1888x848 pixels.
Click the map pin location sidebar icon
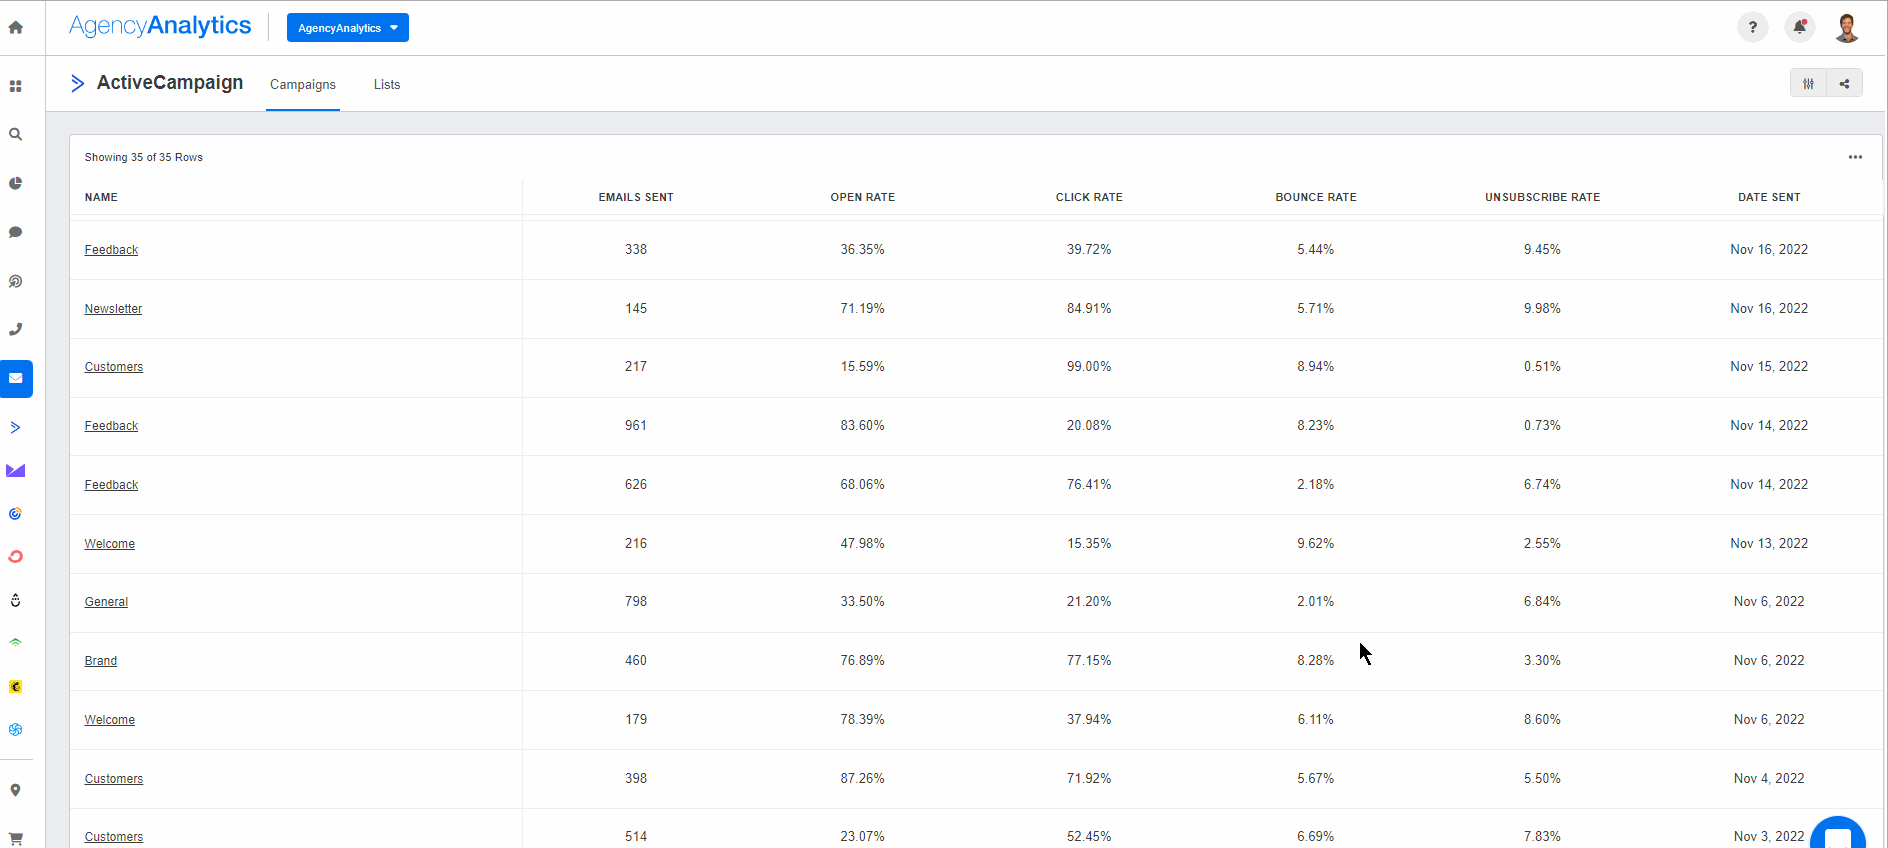pos(16,790)
